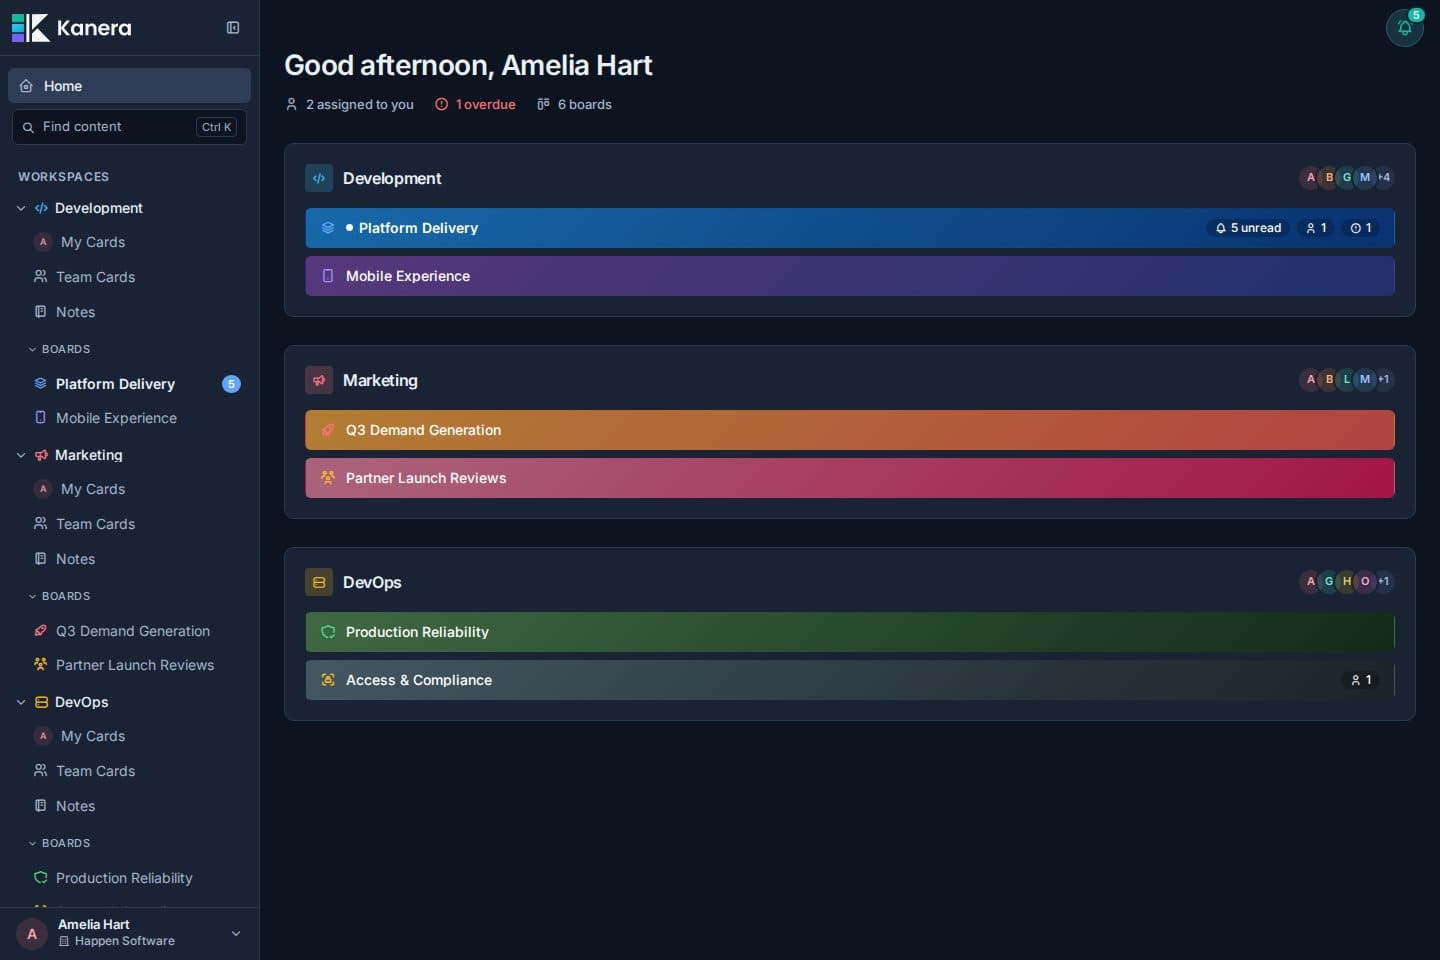Screen dimensions: 1440x960
Task: Open the Access & Compliance board bar
Action: coord(850,680)
